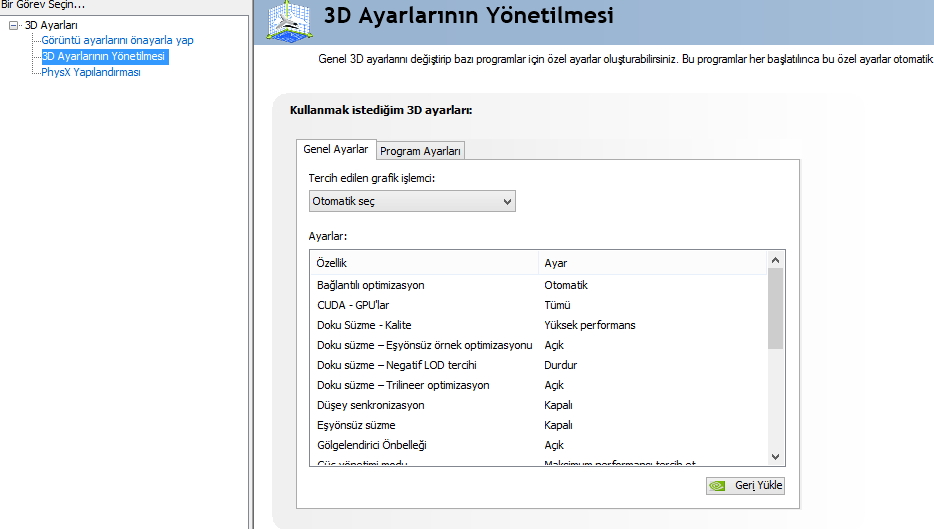Image resolution: width=934 pixels, height=529 pixels.
Task: Click the settings list scrollbar thumb
Action: pyautogui.click(x=775, y=308)
